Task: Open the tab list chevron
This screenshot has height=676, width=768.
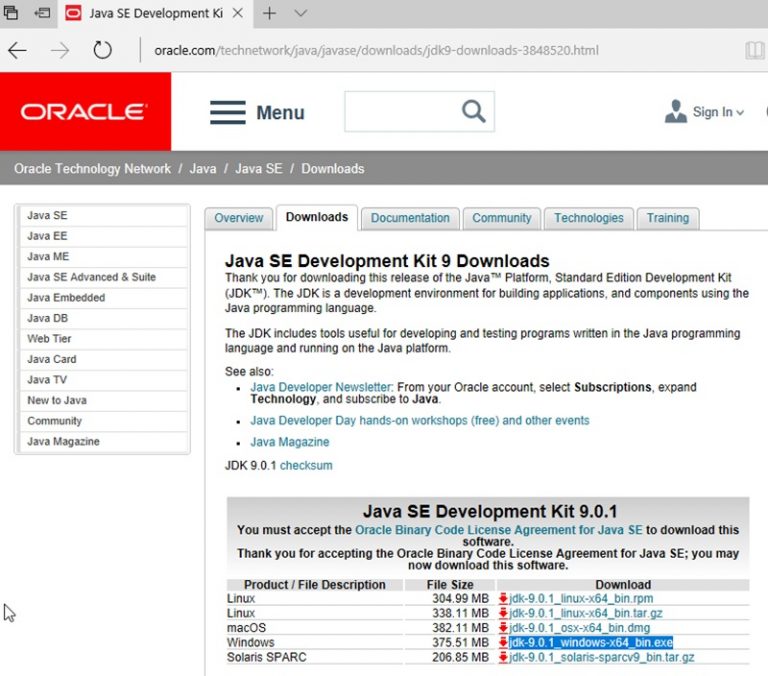Action: (x=300, y=14)
